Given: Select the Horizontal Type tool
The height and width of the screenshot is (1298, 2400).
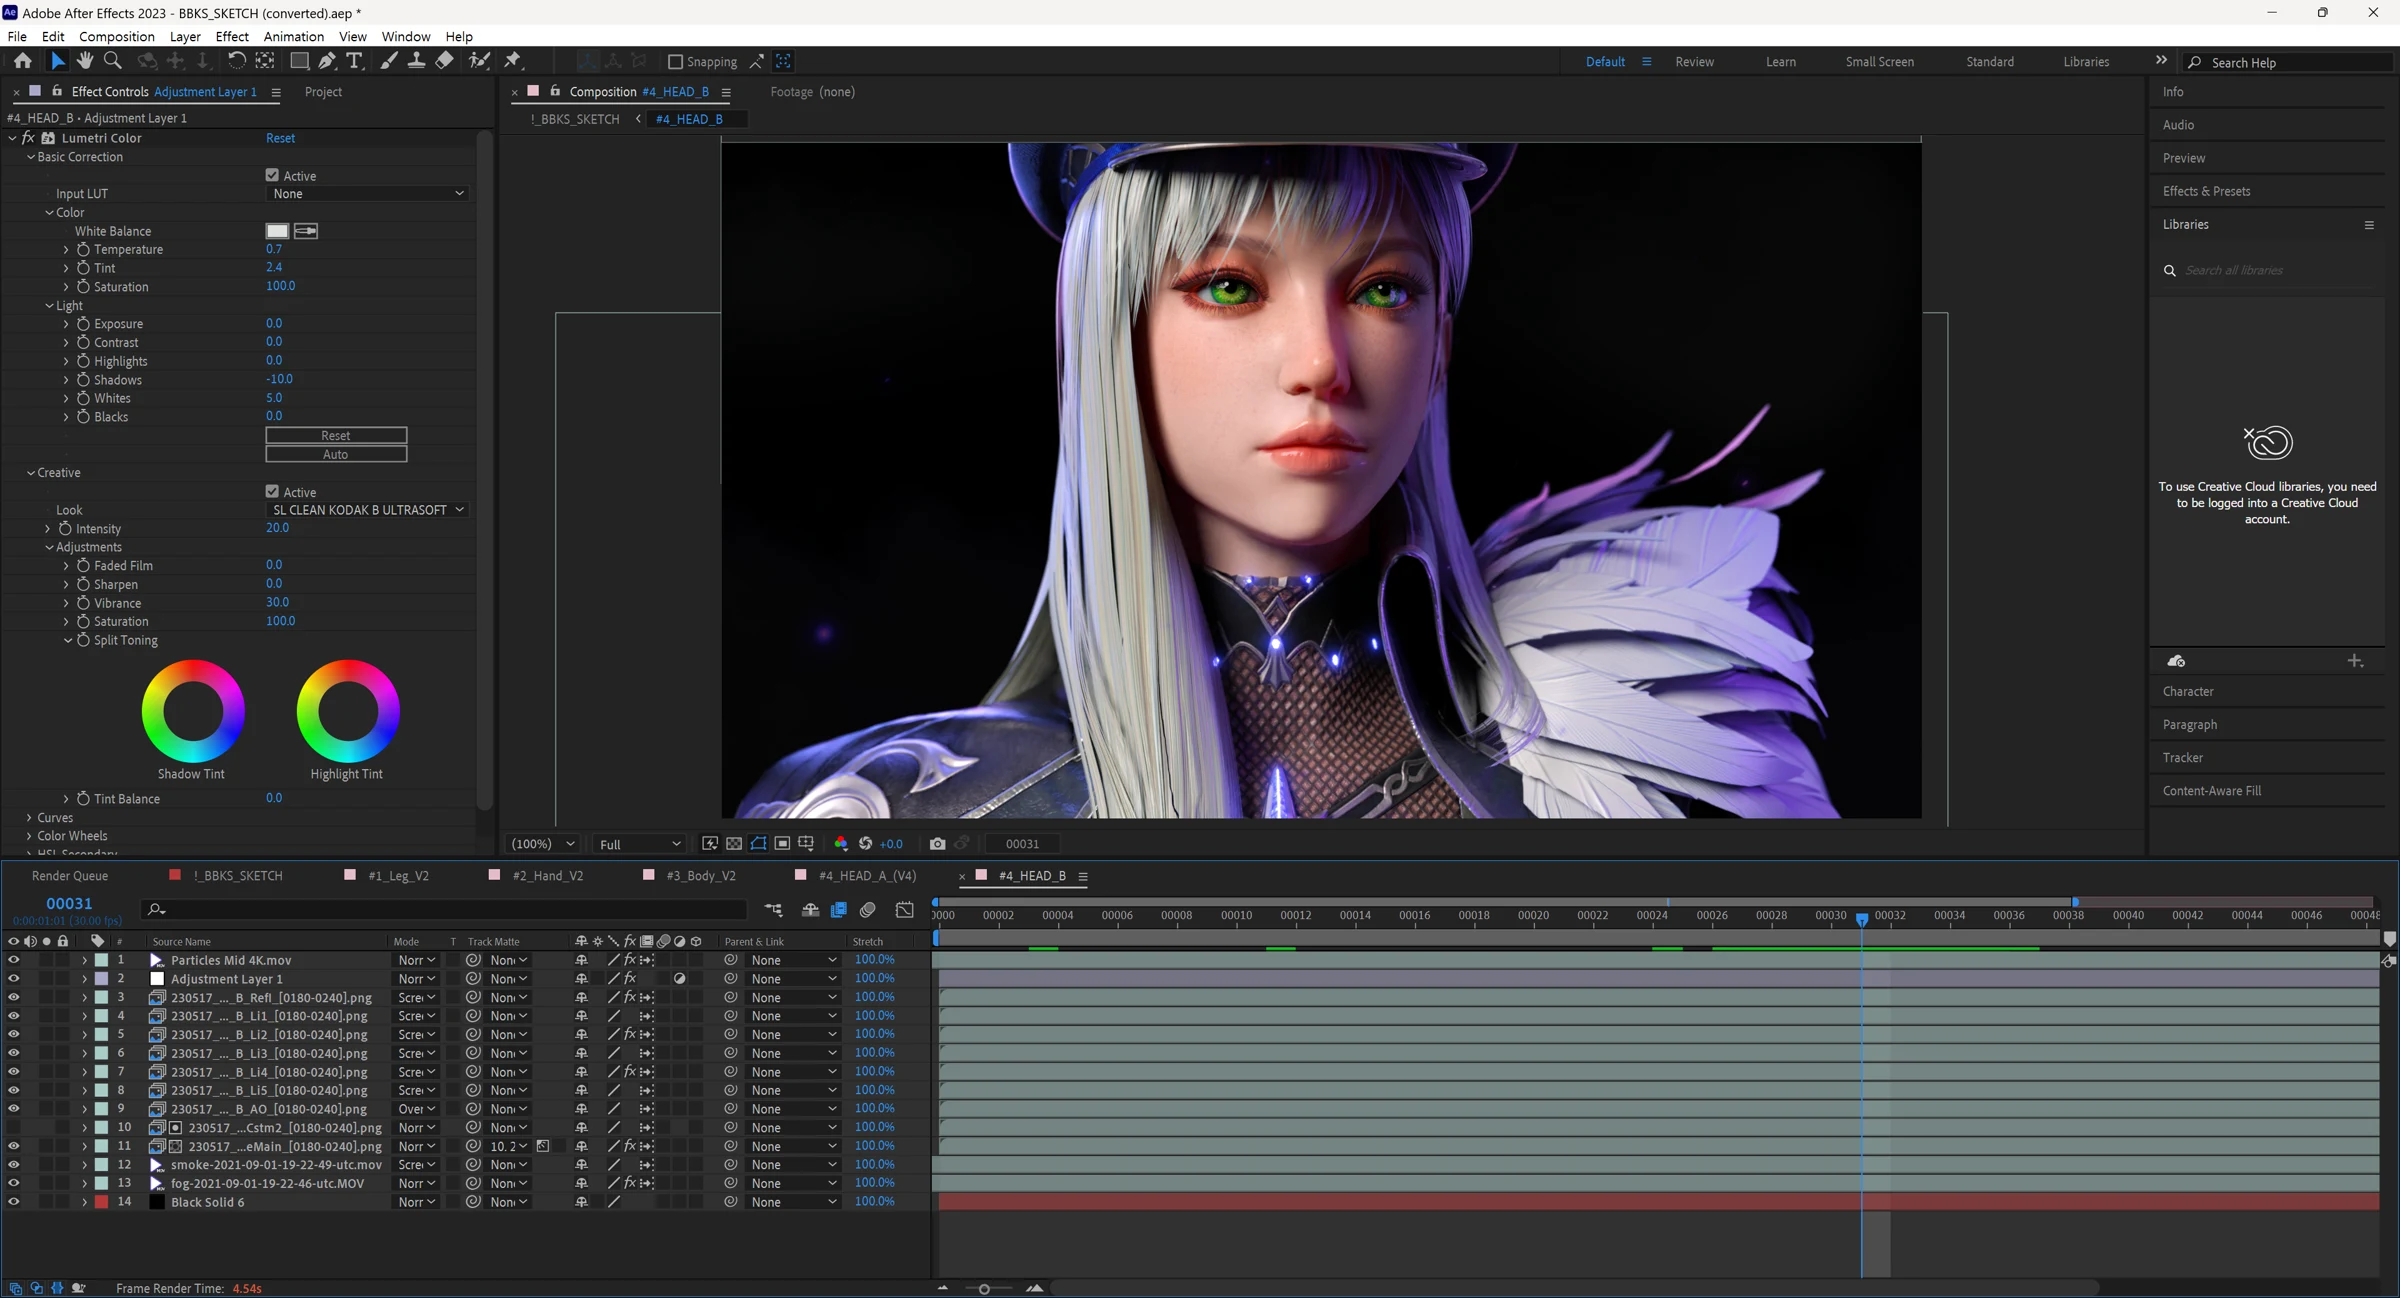Looking at the screenshot, I should 354,61.
